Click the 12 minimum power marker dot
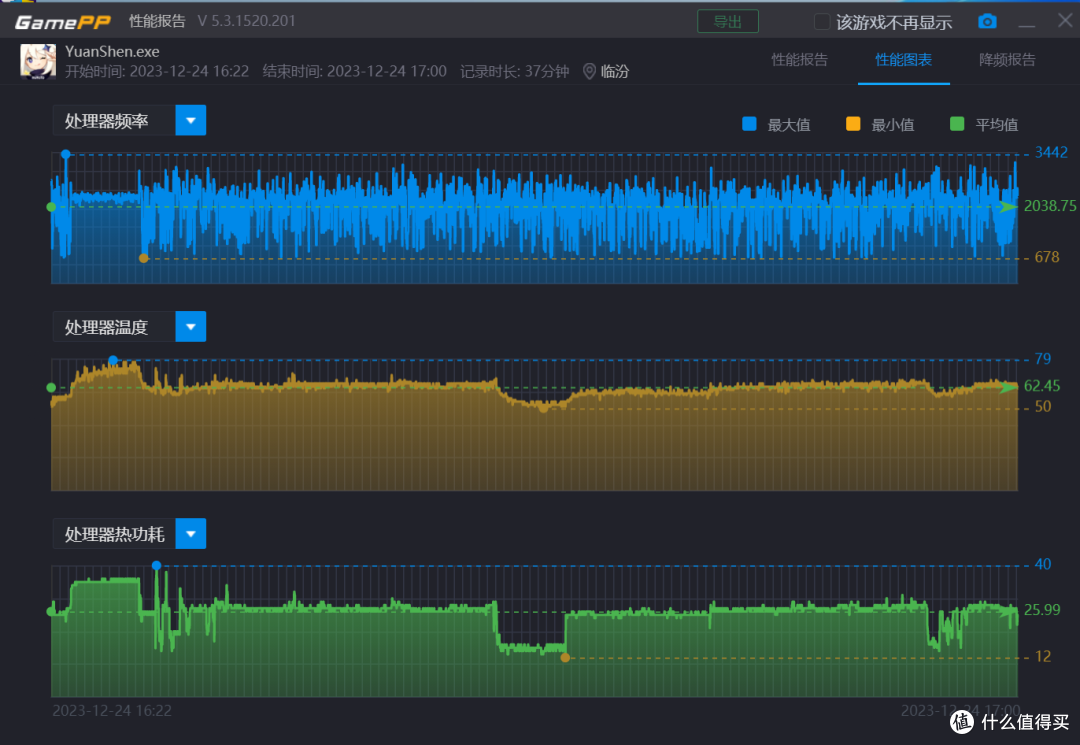Image resolution: width=1080 pixels, height=745 pixels. pos(565,658)
